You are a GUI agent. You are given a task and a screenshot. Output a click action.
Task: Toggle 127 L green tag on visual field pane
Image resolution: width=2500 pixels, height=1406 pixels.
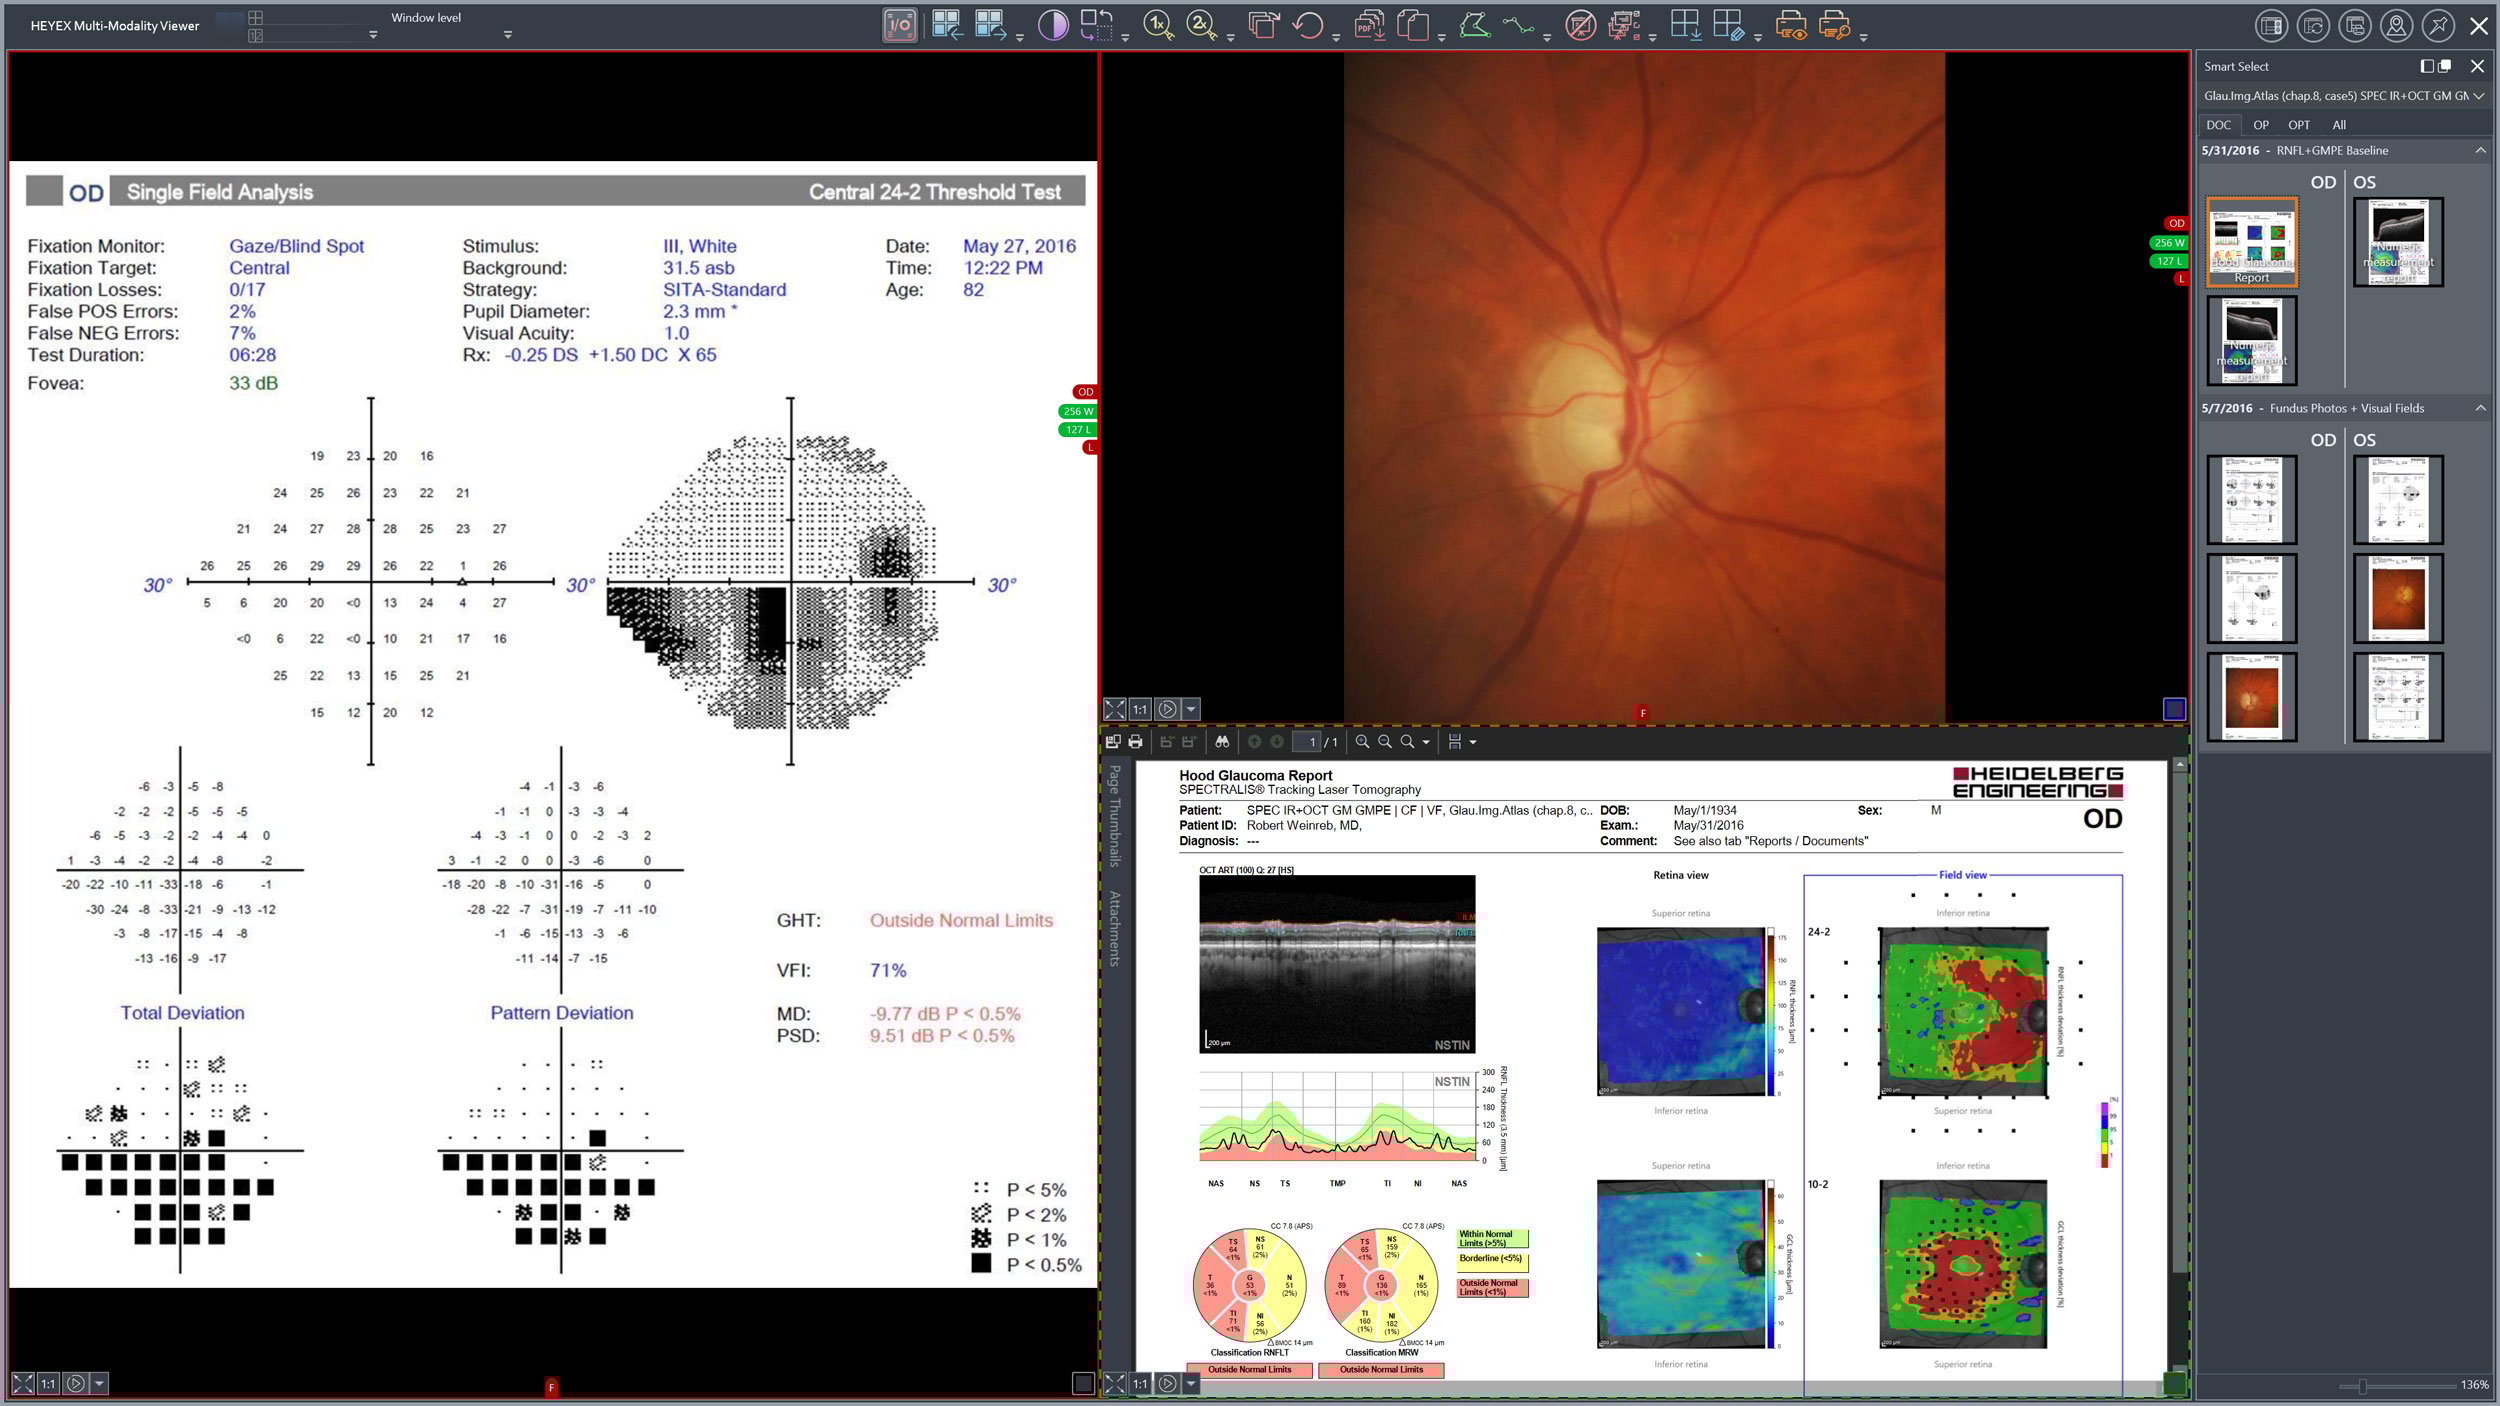coord(1077,430)
